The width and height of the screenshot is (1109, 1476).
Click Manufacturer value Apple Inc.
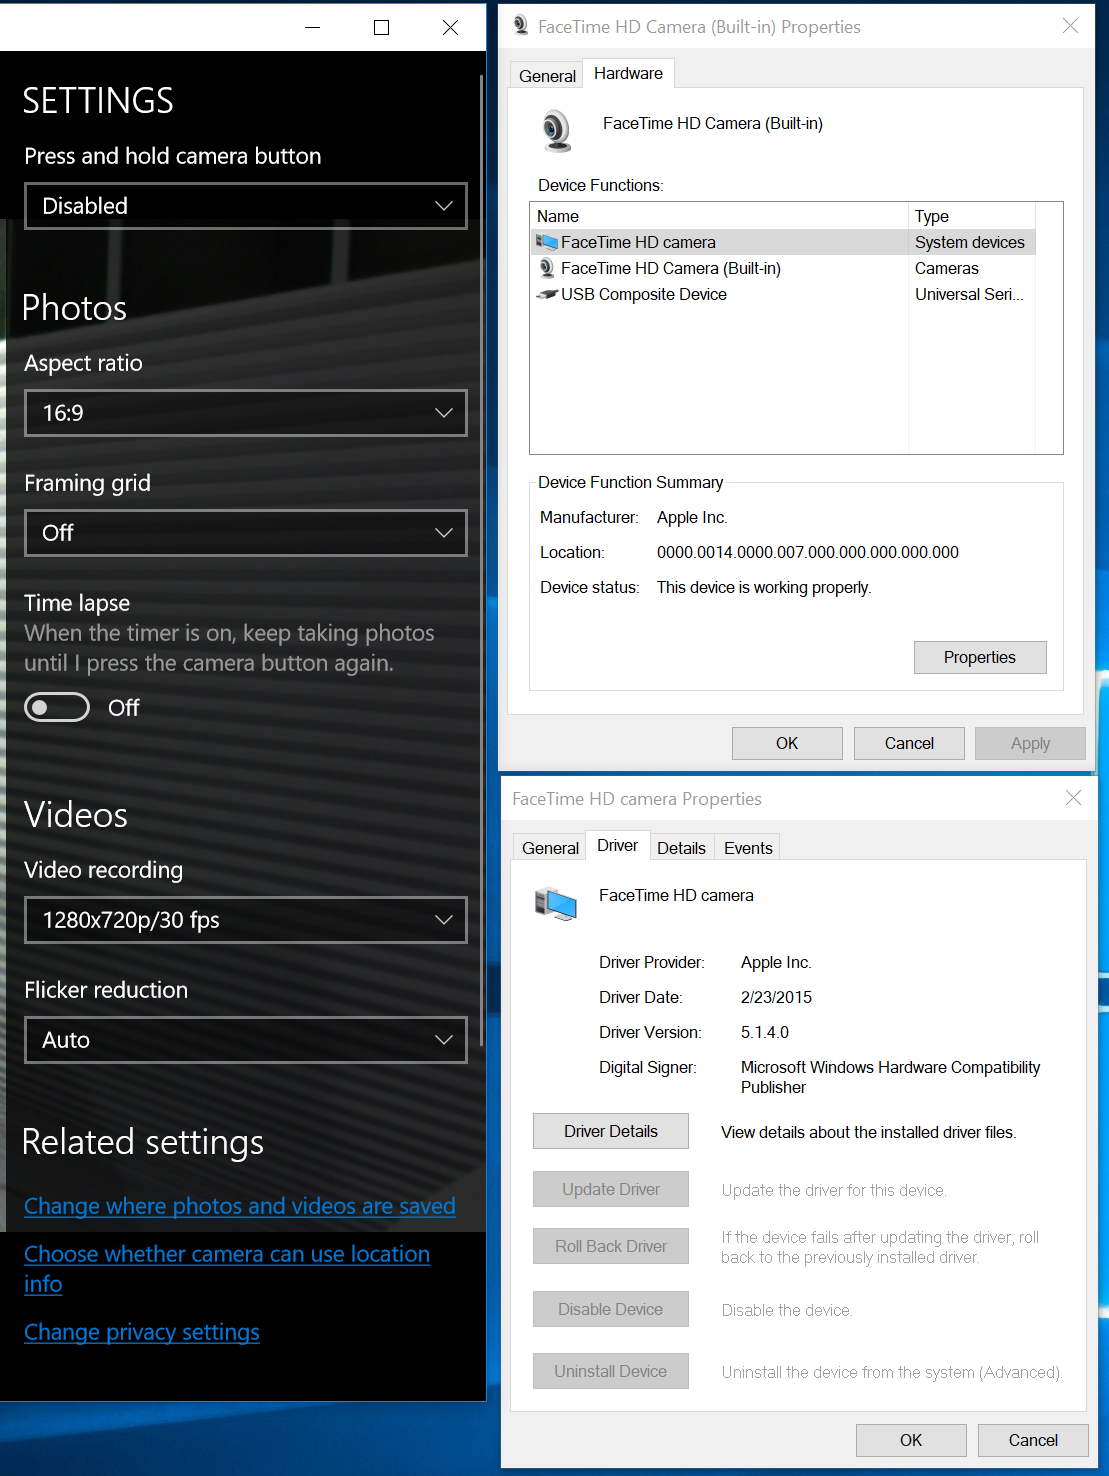pyautogui.click(x=692, y=517)
